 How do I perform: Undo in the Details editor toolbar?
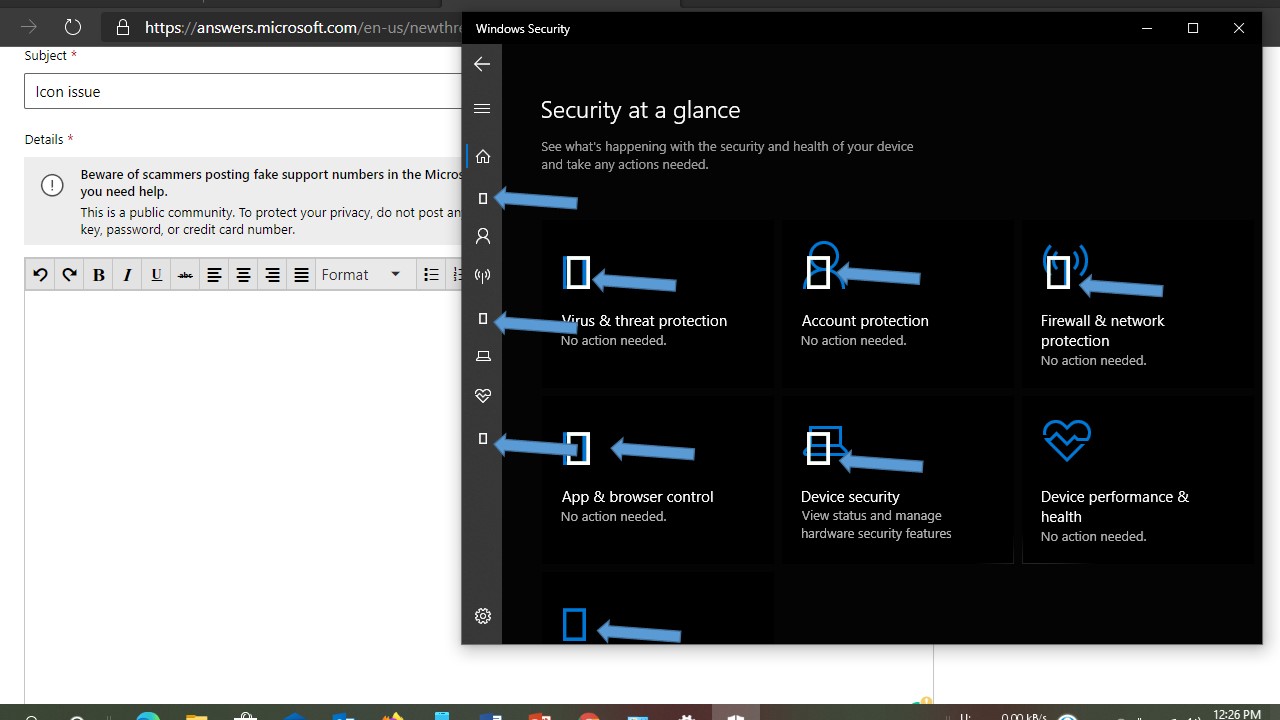(40, 275)
